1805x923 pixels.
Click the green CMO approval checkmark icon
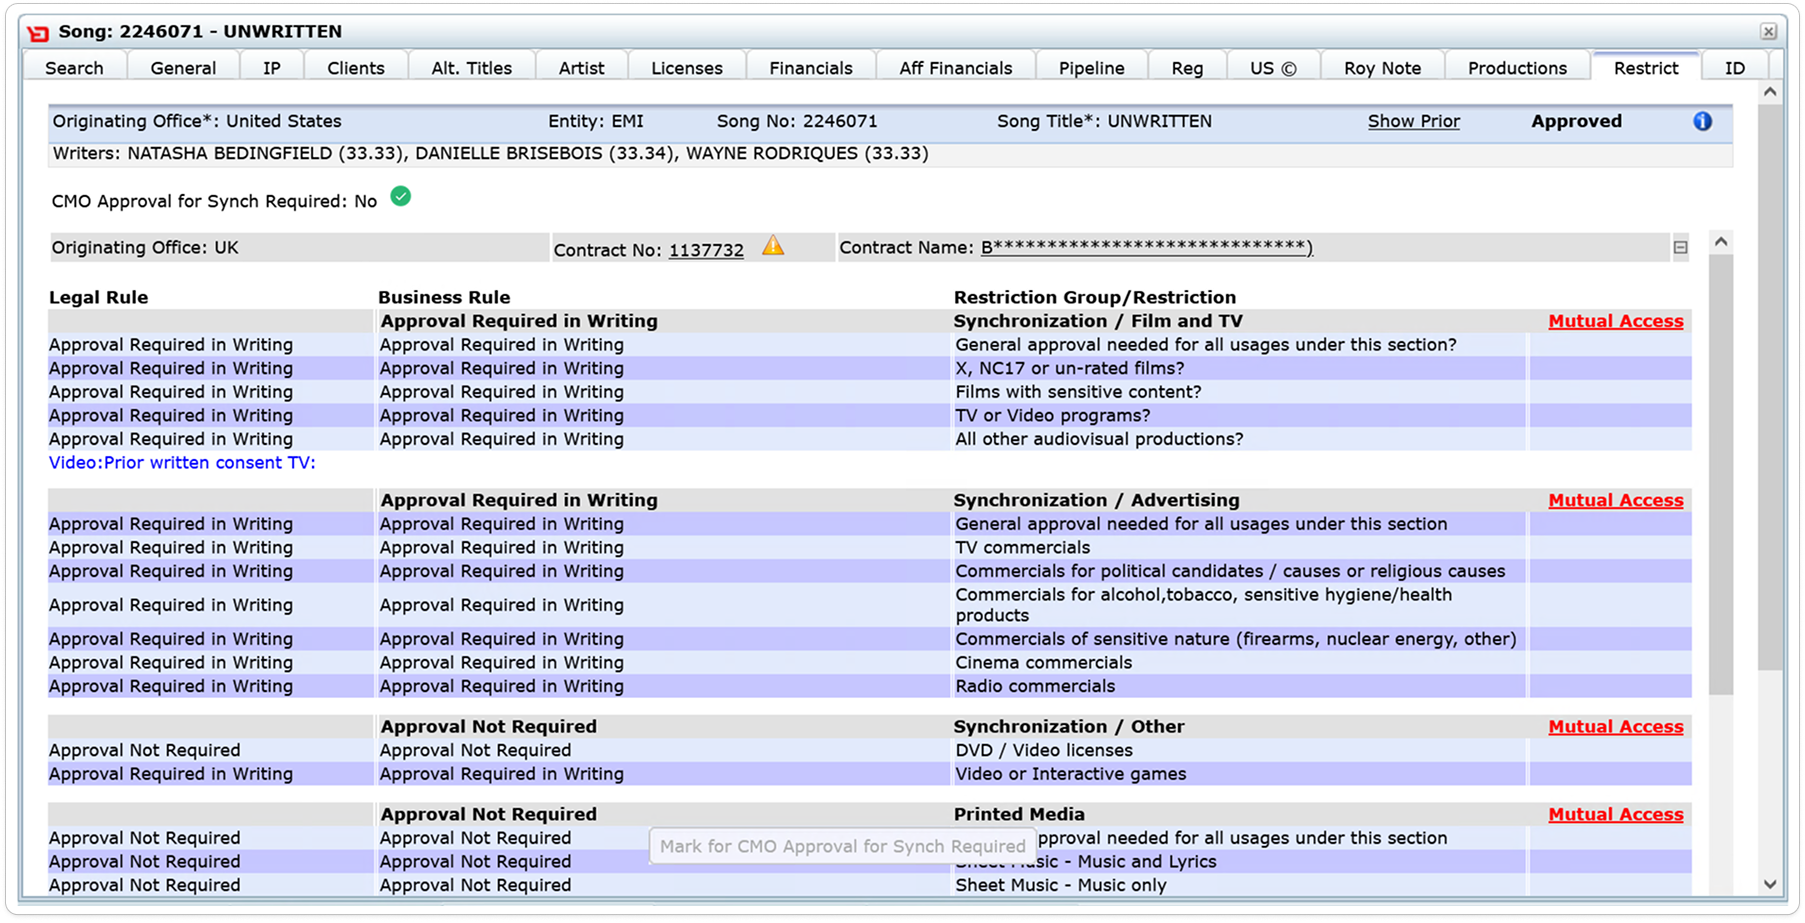(401, 196)
